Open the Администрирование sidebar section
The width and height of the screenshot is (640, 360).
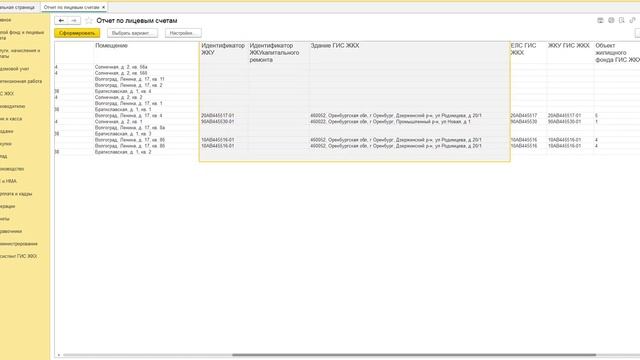pos(19,244)
